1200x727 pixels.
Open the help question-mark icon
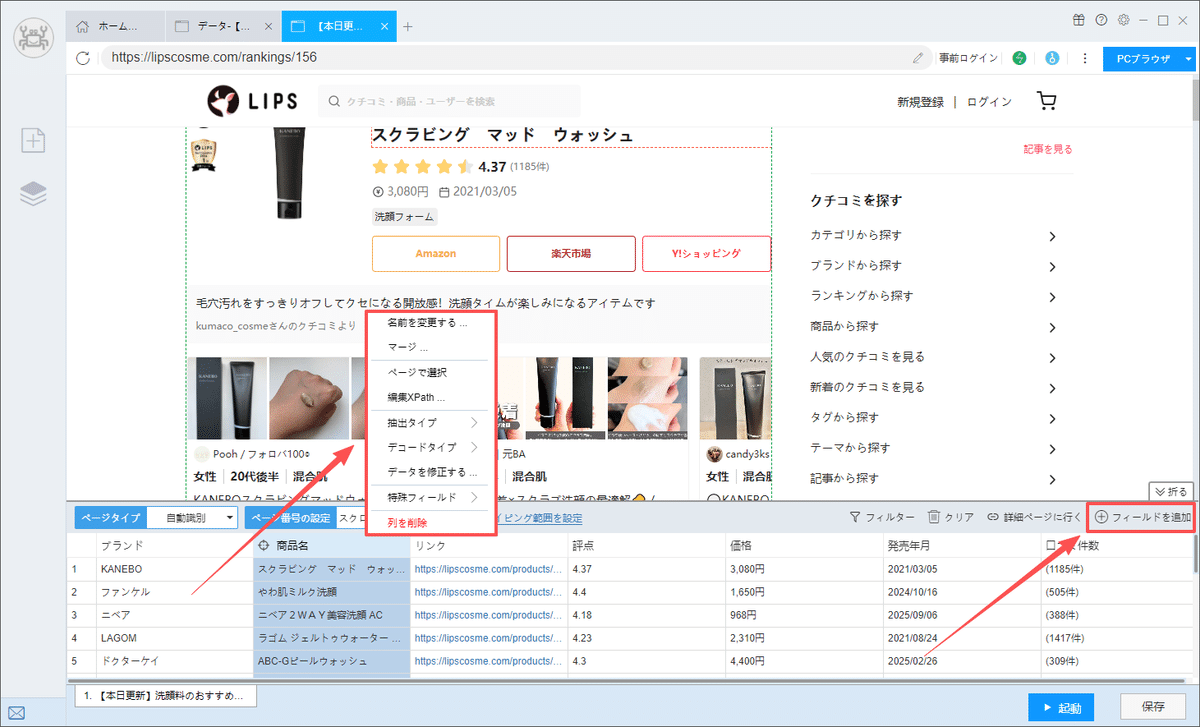tap(1101, 20)
